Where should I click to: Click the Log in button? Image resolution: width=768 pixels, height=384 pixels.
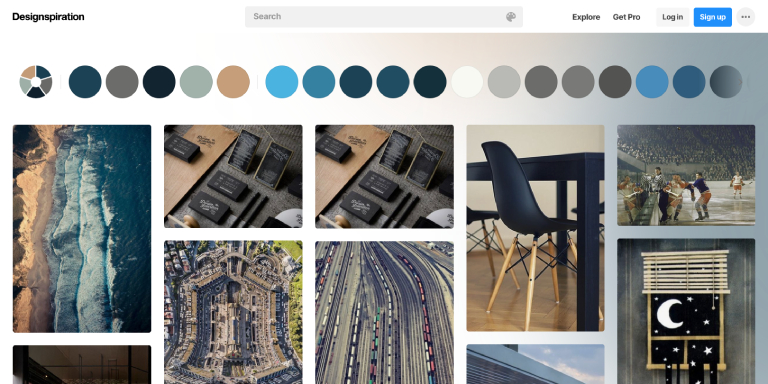tap(672, 17)
